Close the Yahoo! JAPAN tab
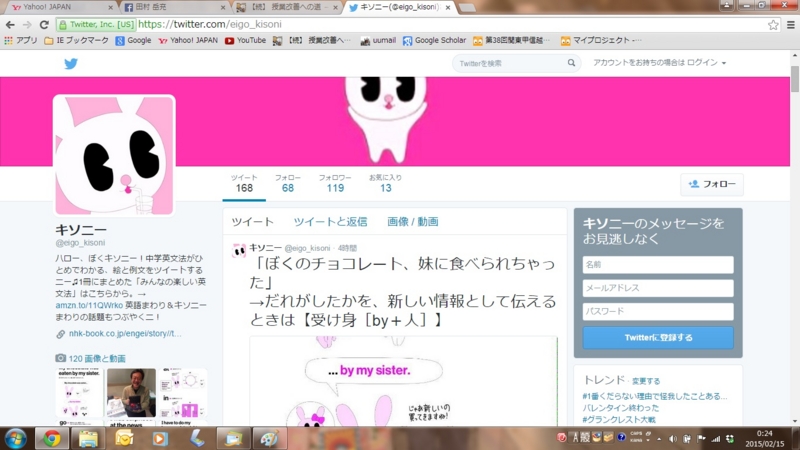 (111, 7)
